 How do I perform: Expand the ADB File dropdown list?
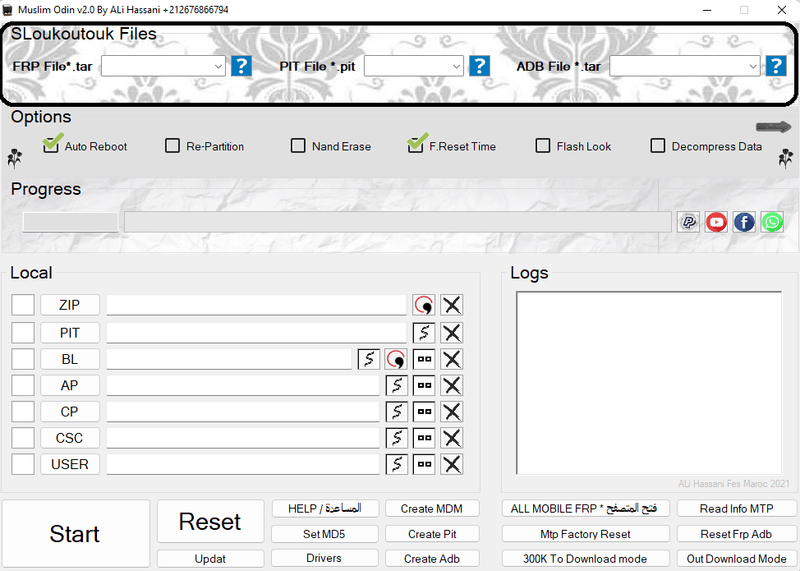[752, 66]
